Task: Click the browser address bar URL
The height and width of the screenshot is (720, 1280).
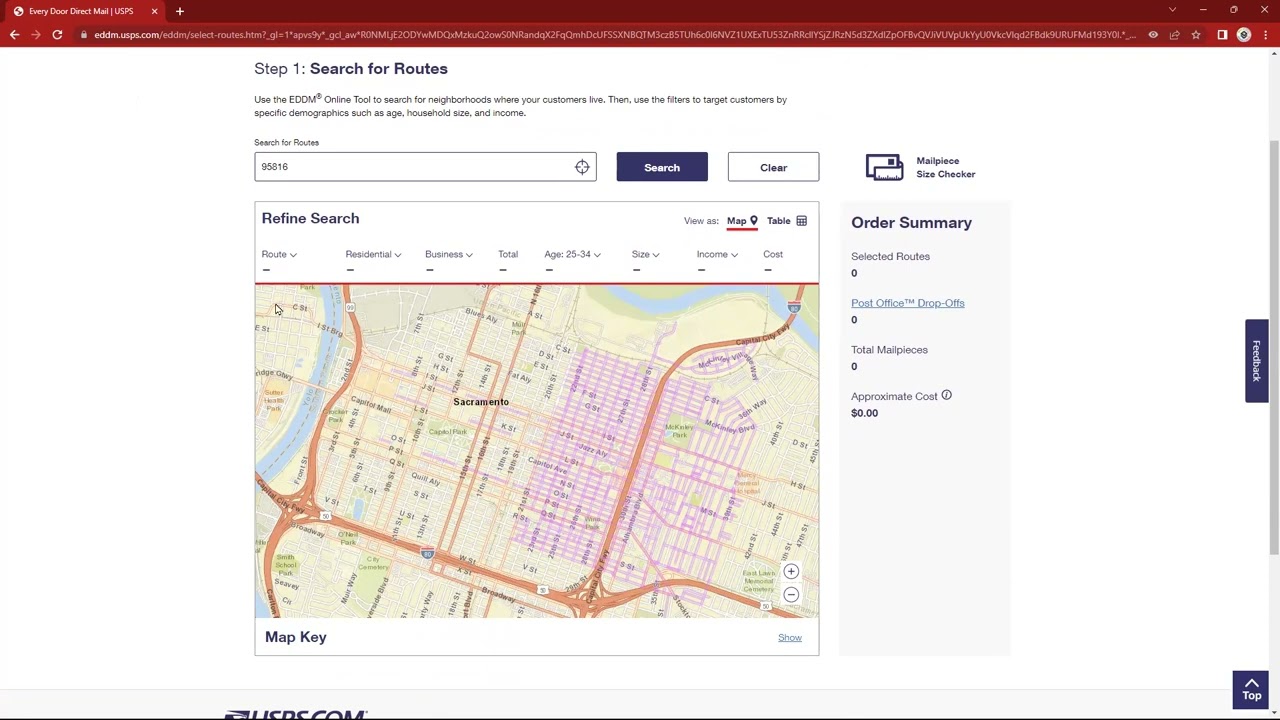Action: [615, 35]
